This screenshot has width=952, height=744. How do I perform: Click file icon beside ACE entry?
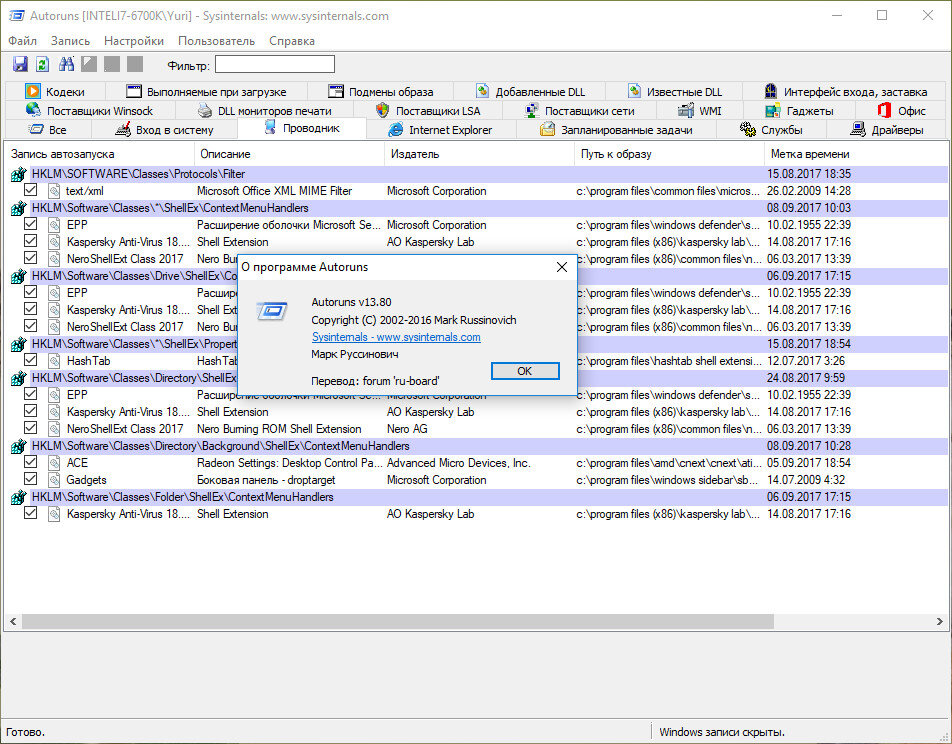[x=54, y=463]
